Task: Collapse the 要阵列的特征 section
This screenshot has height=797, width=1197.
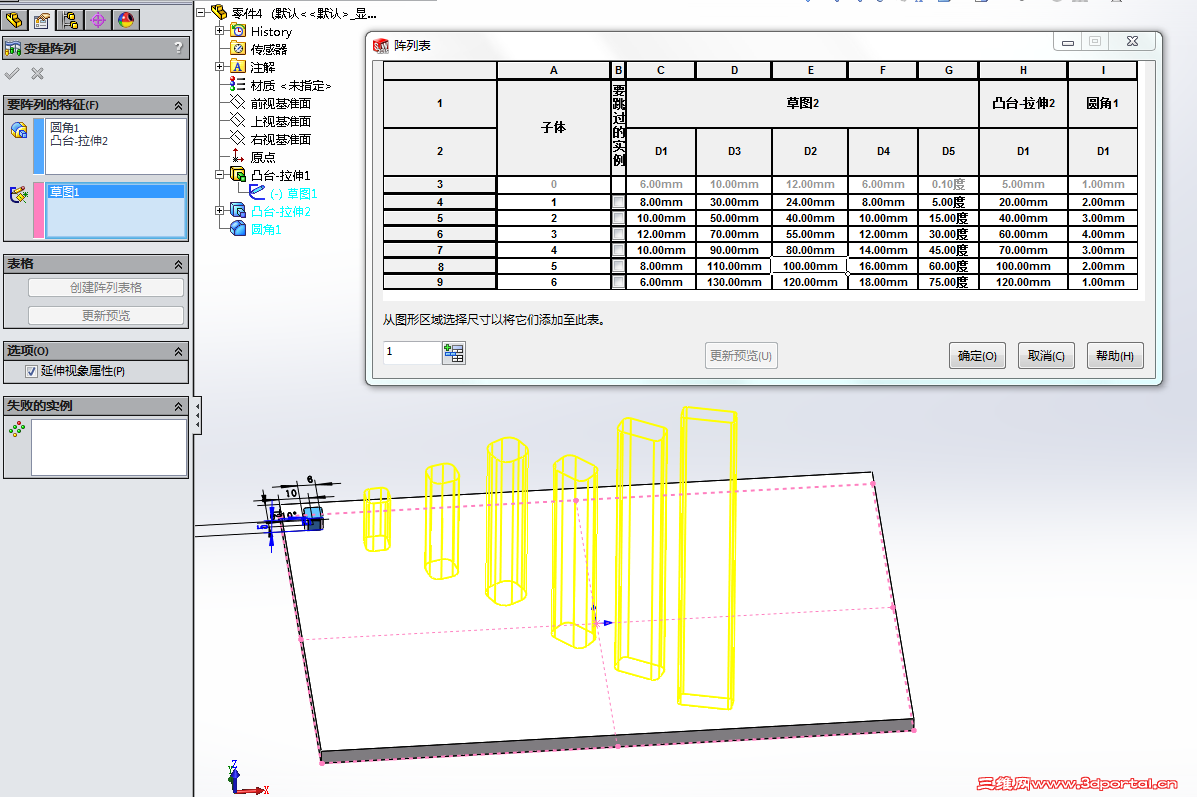Action: tap(179, 105)
